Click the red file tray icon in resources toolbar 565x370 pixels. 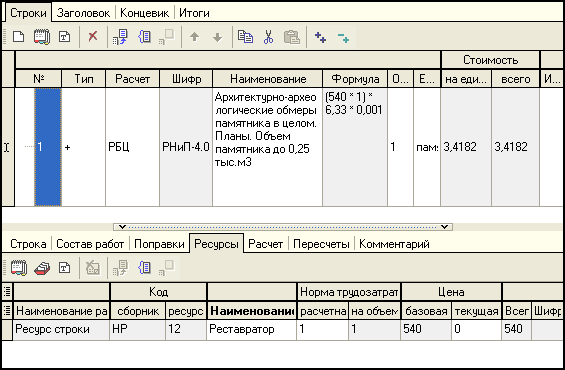(x=42, y=269)
